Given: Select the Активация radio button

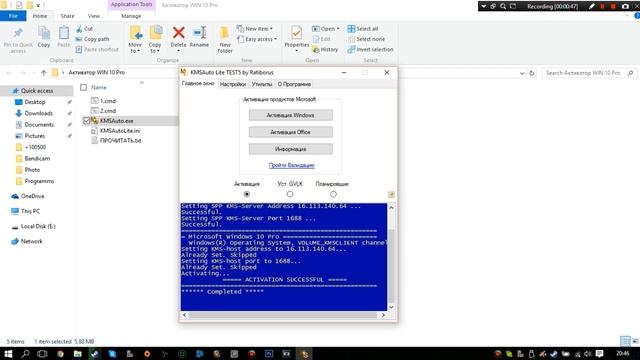Looking at the screenshot, I should (247, 194).
